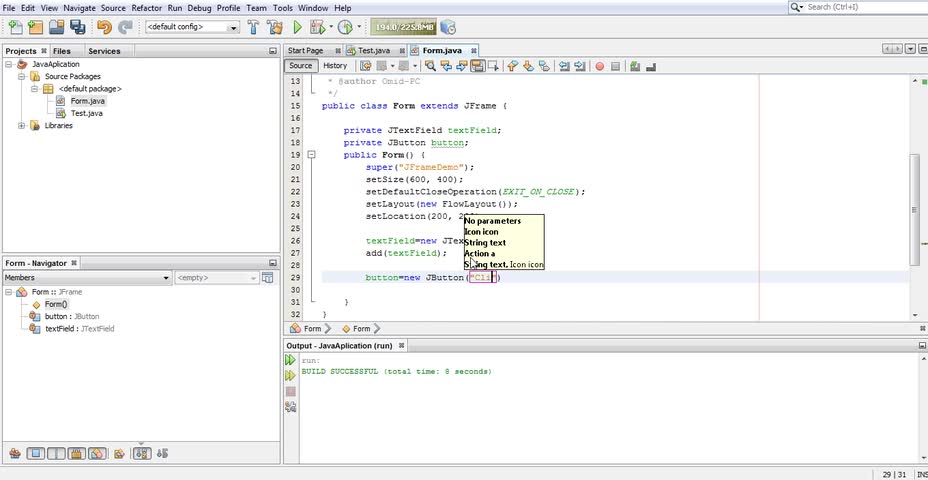Switch to the Services tab
Image resolution: width=928 pixels, height=480 pixels.
[104, 51]
